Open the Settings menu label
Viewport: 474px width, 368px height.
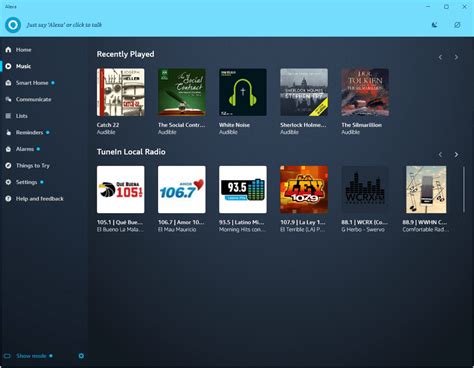pos(26,182)
